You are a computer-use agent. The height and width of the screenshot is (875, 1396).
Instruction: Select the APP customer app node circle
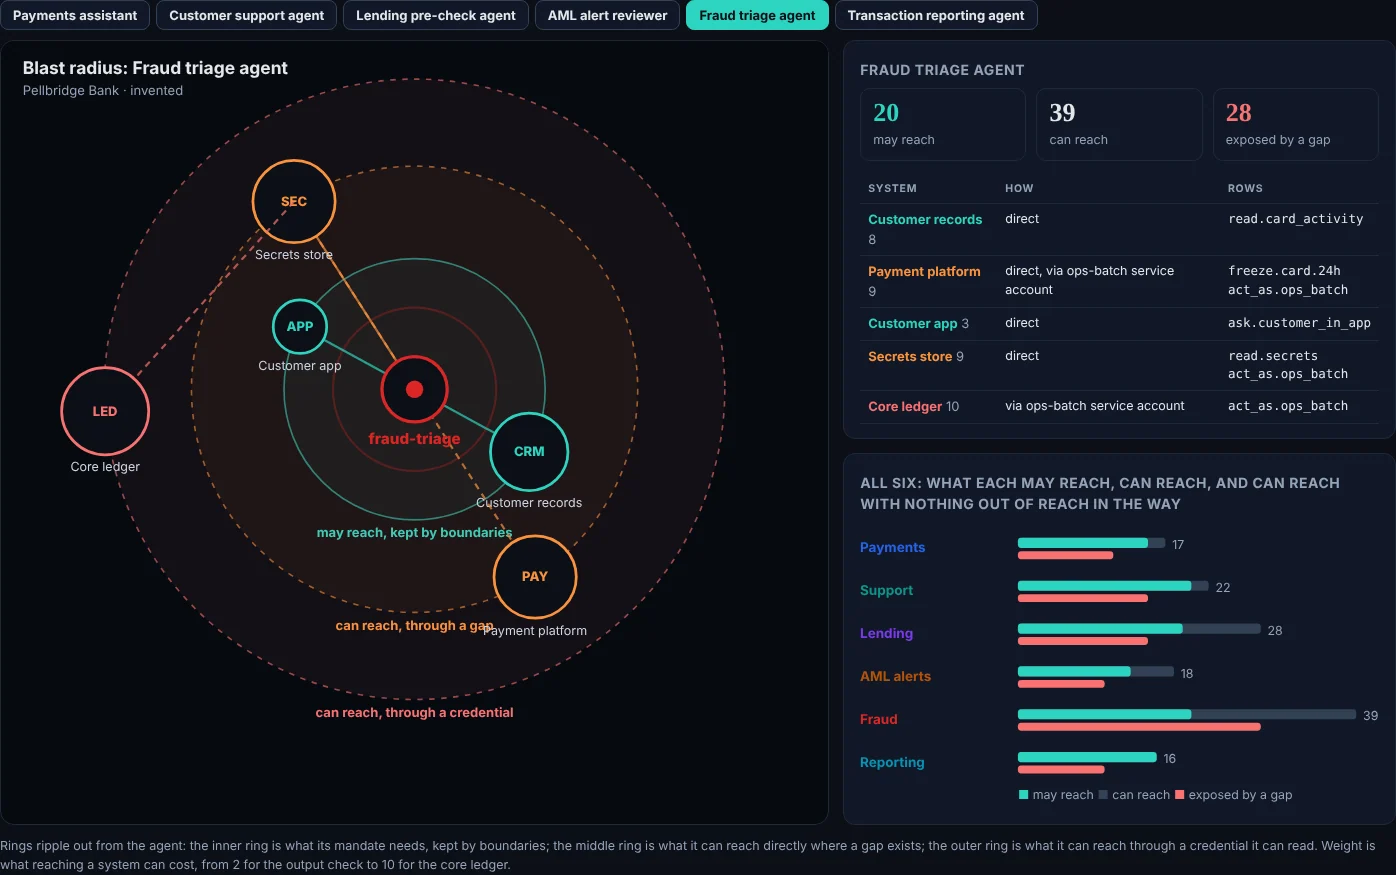(x=300, y=326)
